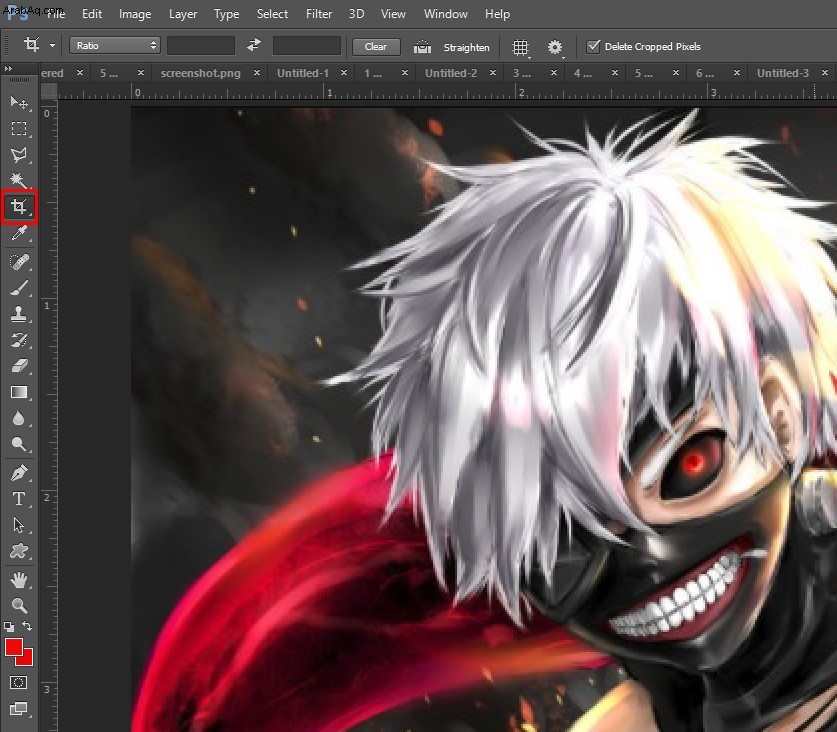Click the Straighten level icon
837x732 pixels.
pos(422,47)
